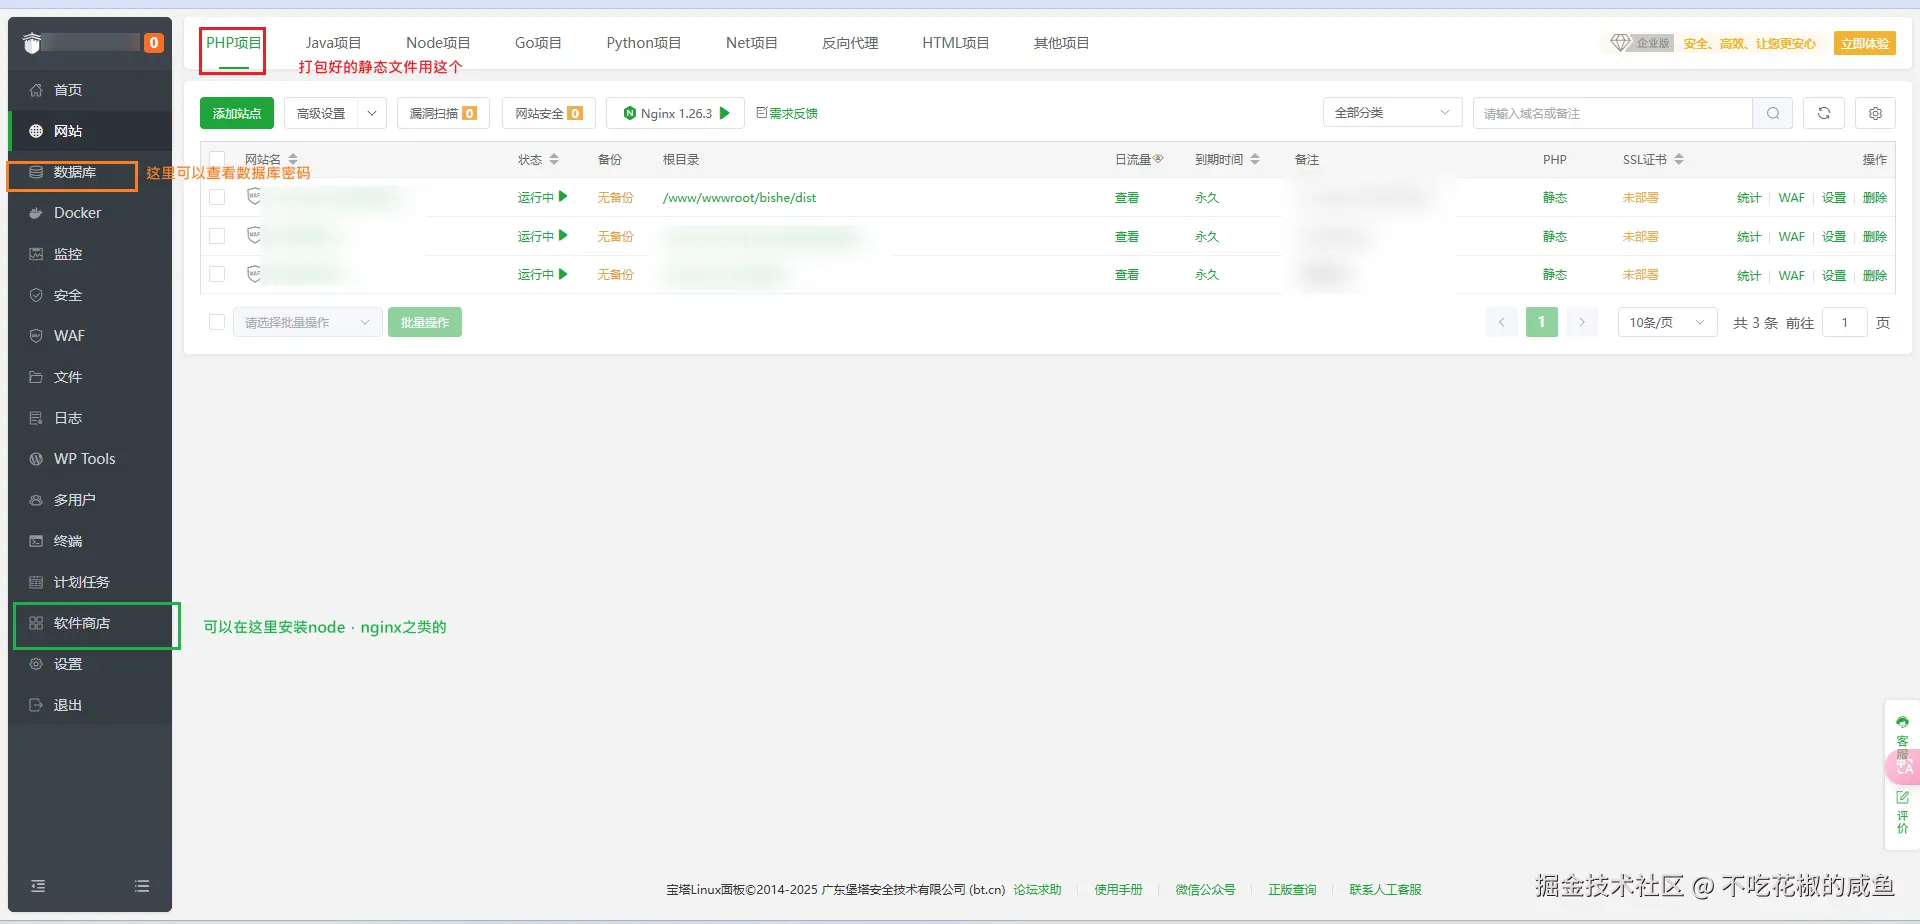Click the green 添加站点 button
The width and height of the screenshot is (1920, 924).
237,113
